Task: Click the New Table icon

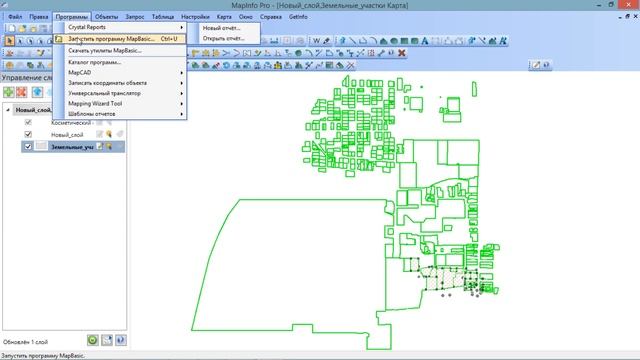Action: point(12,29)
